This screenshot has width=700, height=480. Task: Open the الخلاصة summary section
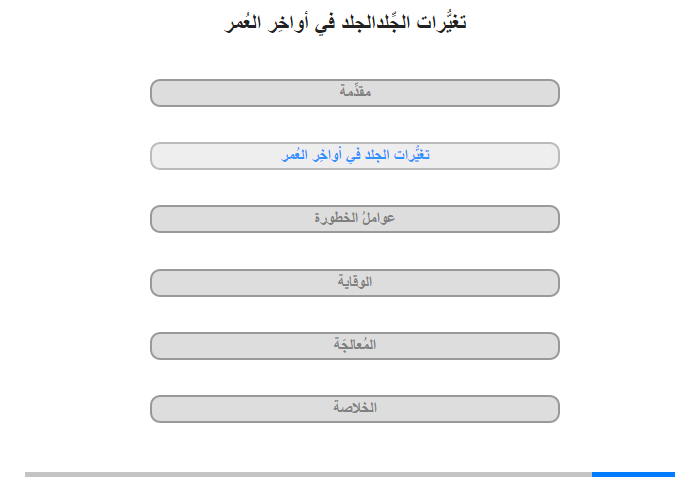[354, 409]
